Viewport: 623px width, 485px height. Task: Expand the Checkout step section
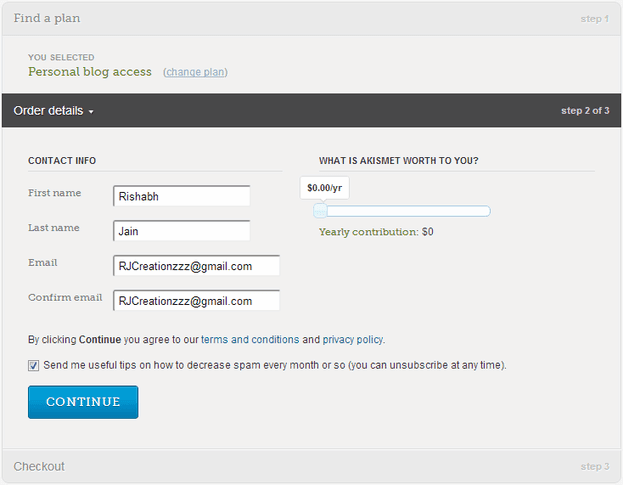point(40,466)
